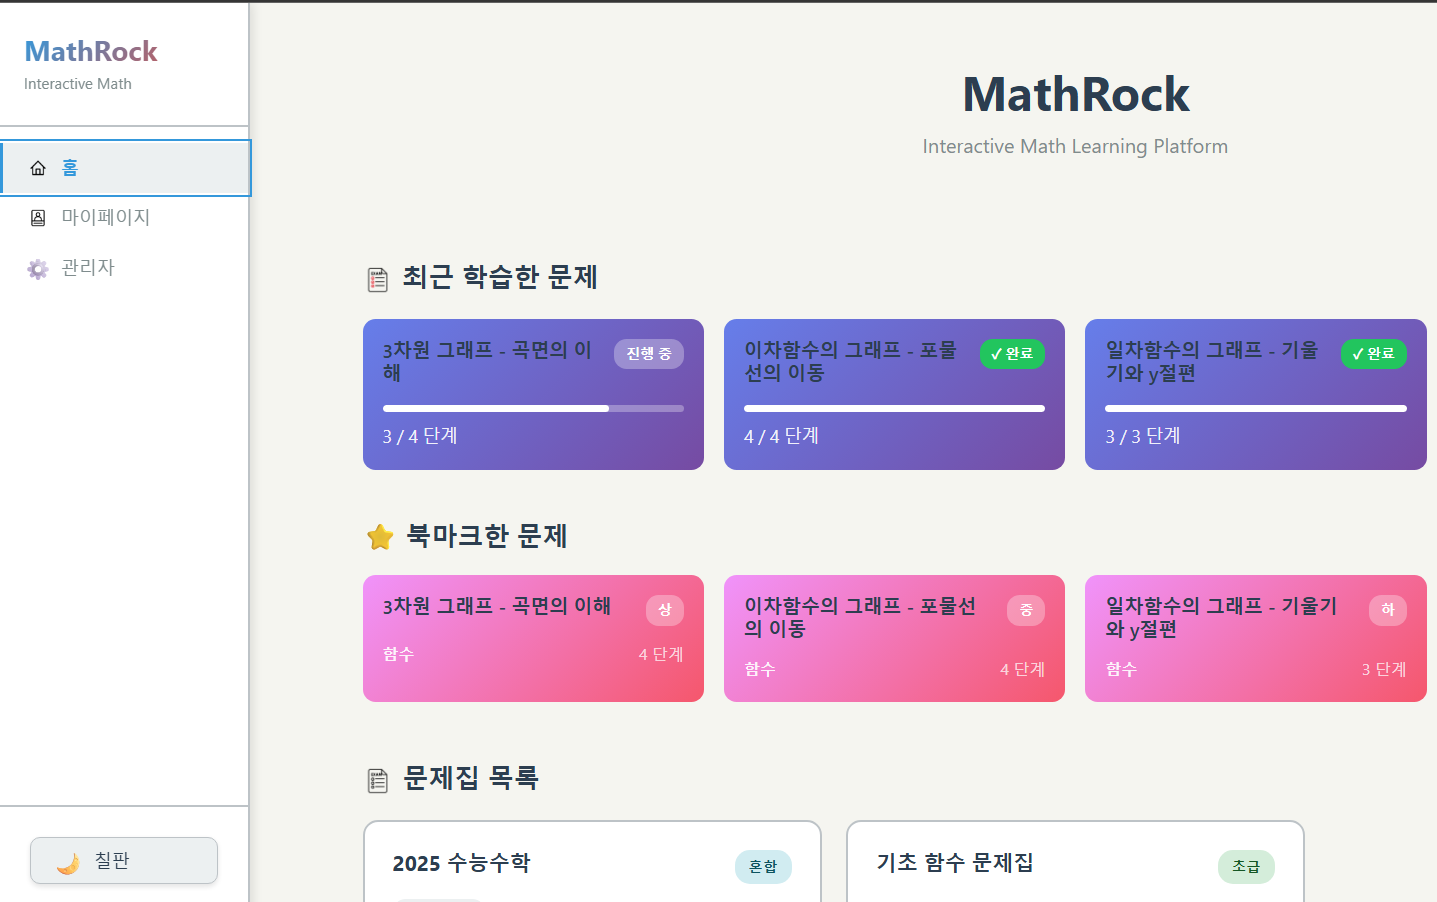Open the 2025 수능수학 problem set
This screenshot has width=1437, height=902.
[x=592, y=862]
